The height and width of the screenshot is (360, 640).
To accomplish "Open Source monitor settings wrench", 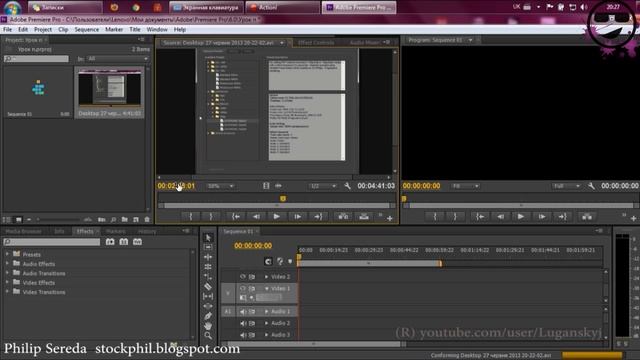I will pyautogui.click(x=347, y=186).
